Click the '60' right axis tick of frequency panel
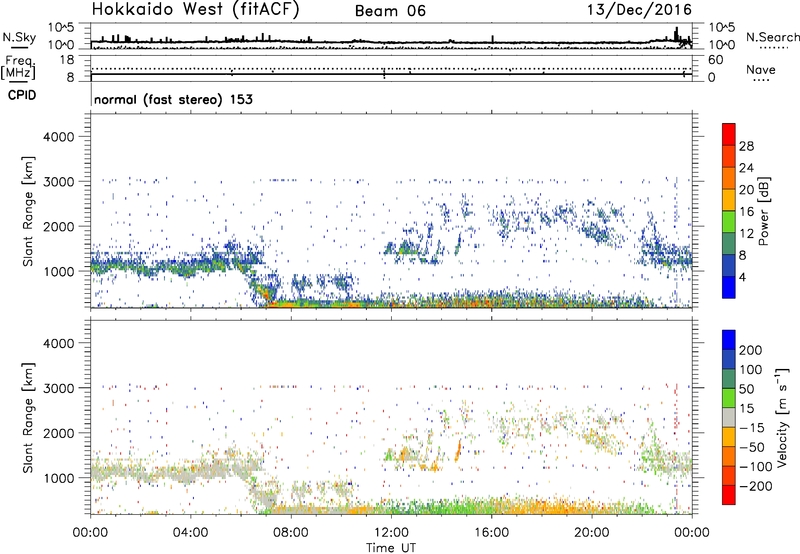The height and width of the screenshot is (554, 800). coord(716,60)
